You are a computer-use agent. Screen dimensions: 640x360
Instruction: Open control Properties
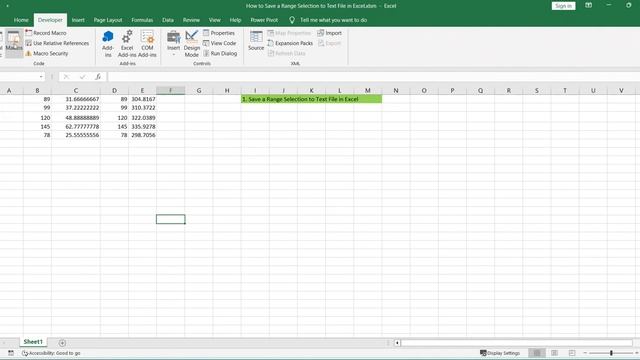click(x=219, y=33)
